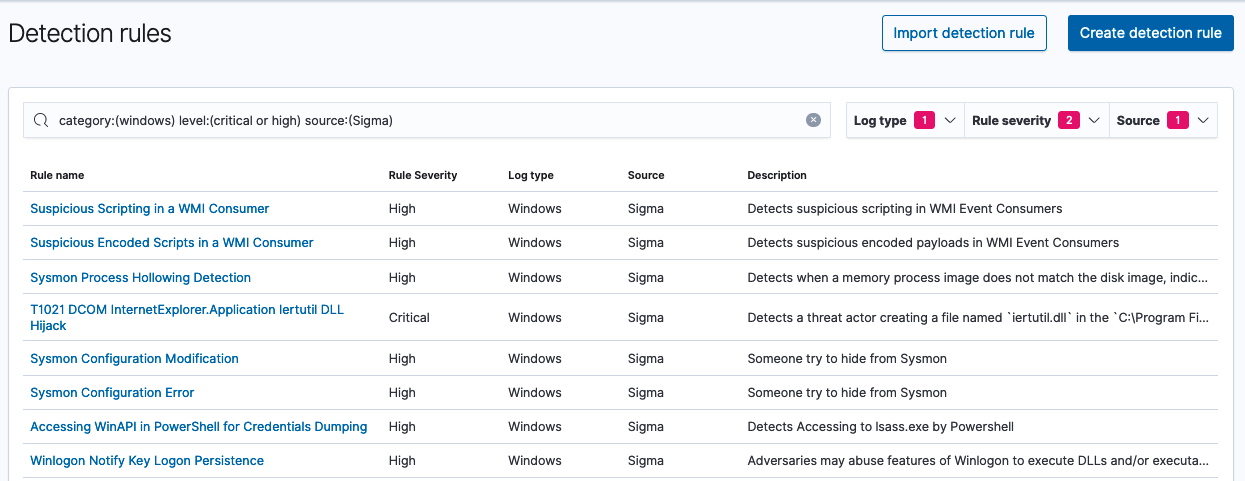The image size is (1245, 481).
Task: Open Sysmon Configuration Error rule
Action: pyautogui.click(x=112, y=392)
